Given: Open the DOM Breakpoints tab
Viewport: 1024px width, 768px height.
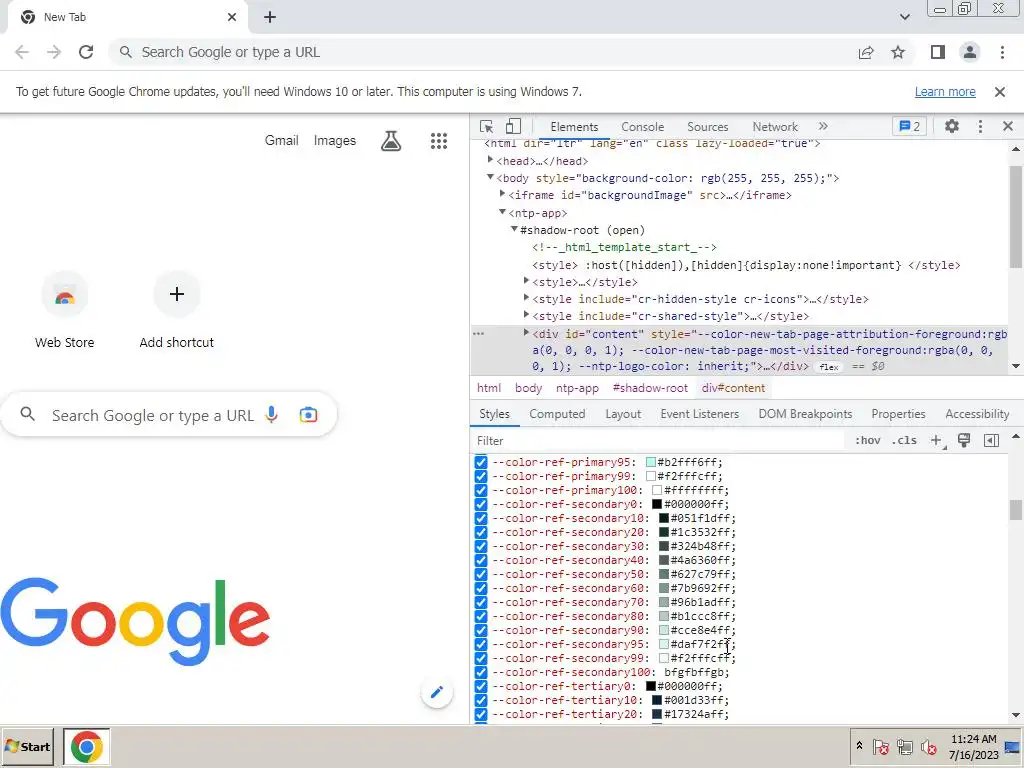Looking at the screenshot, I should pyautogui.click(x=805, y=414).
